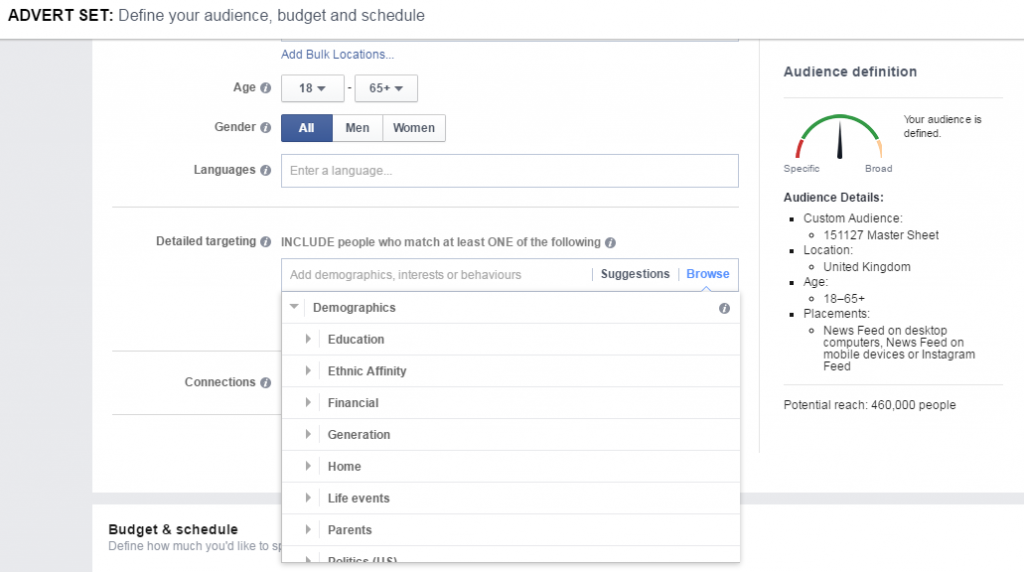
Task: Expand the Education category
Action: pos(308,339)
